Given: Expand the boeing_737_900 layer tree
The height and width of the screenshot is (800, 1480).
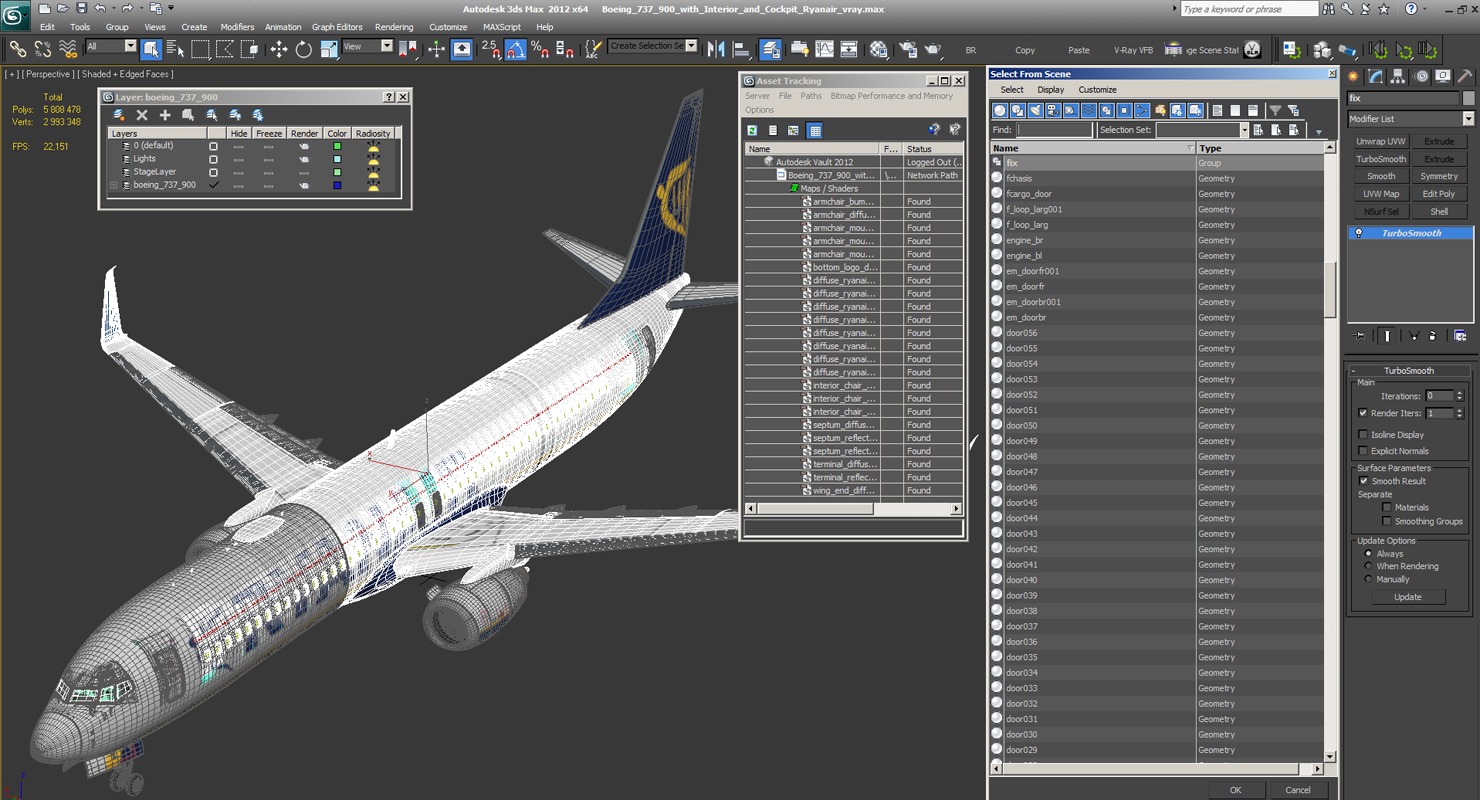Looking at the screenshot, I should pyautogui.click(x=114, y=185).
